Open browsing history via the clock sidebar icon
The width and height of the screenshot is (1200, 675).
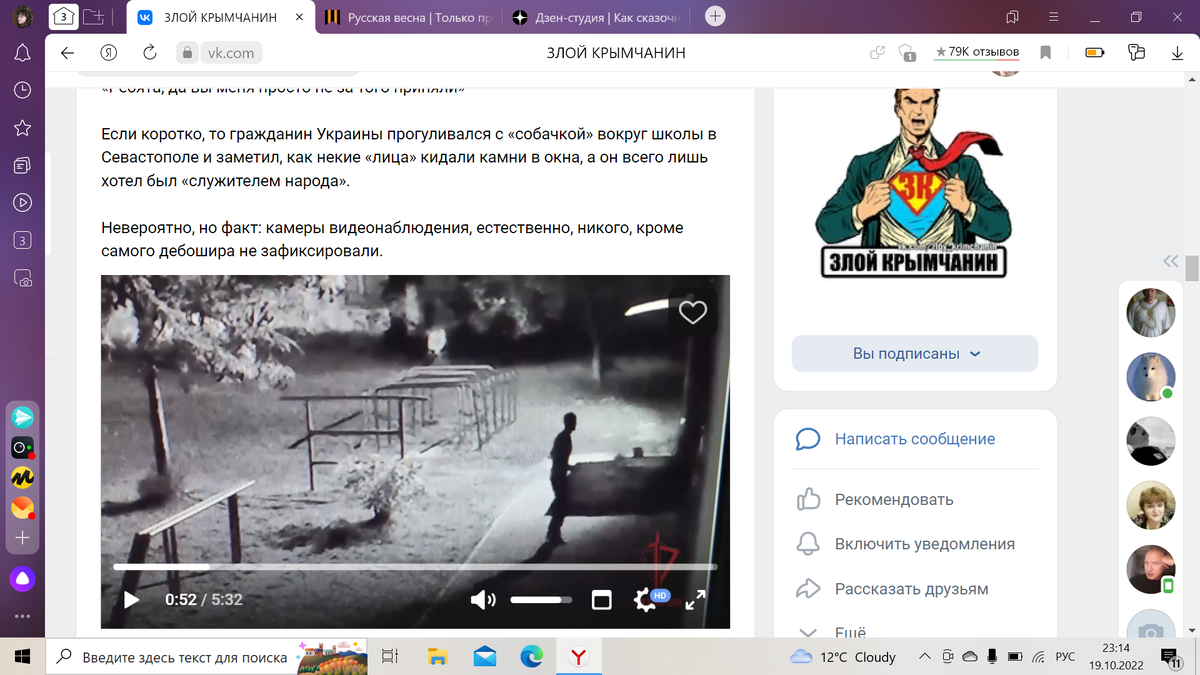click(22, 90)
